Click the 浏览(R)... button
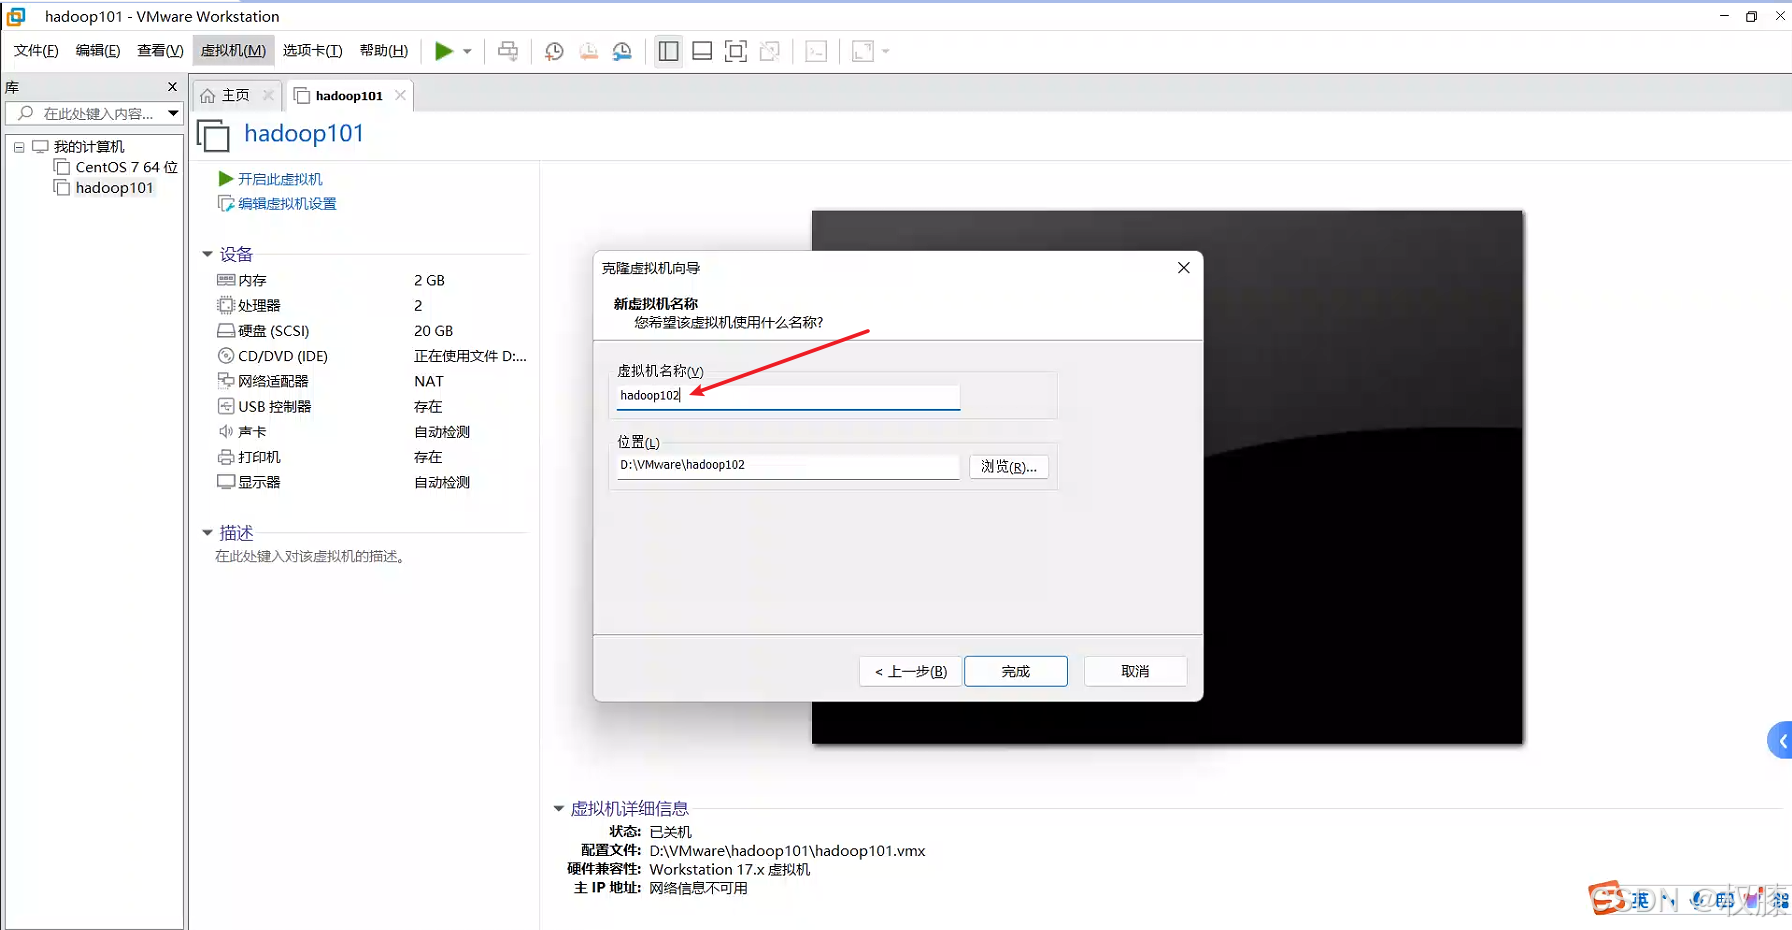Viewport: 1792px width, 930px height. [1009, 467]
